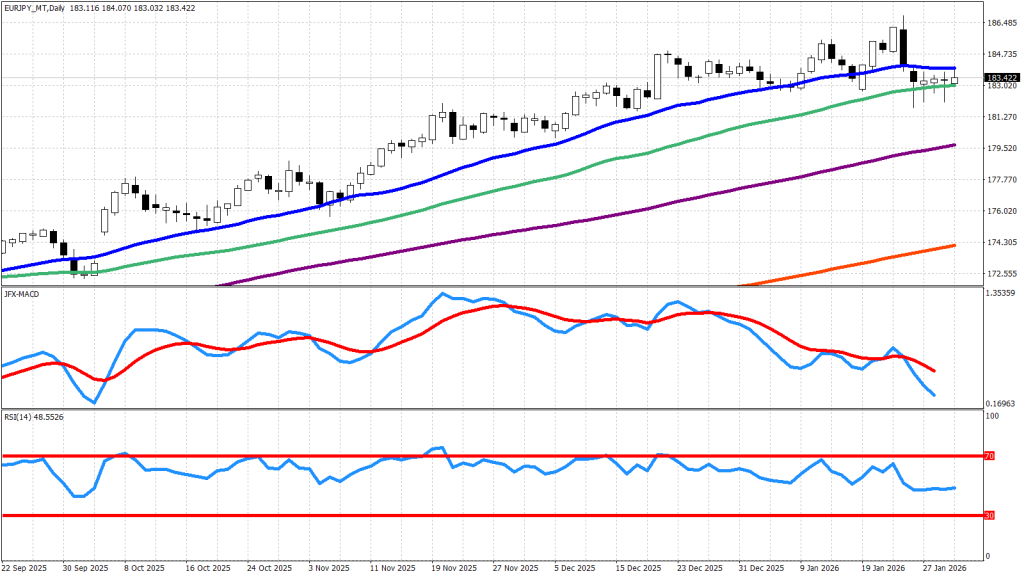Viewport: 1024px width, 576px height.
Task: Select the orange moving average line
Action: click(x=850, y=263)
